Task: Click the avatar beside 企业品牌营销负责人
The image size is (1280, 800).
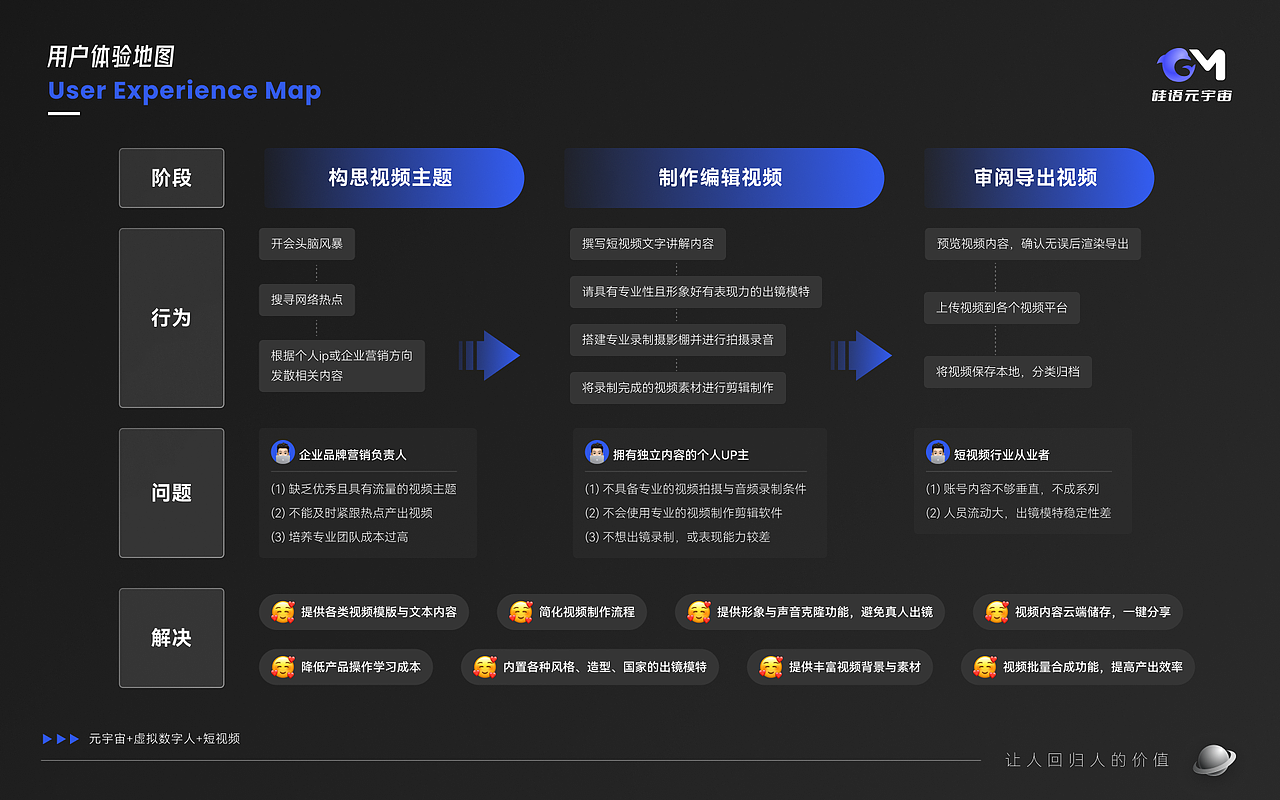Action: (x=283, y=452)
